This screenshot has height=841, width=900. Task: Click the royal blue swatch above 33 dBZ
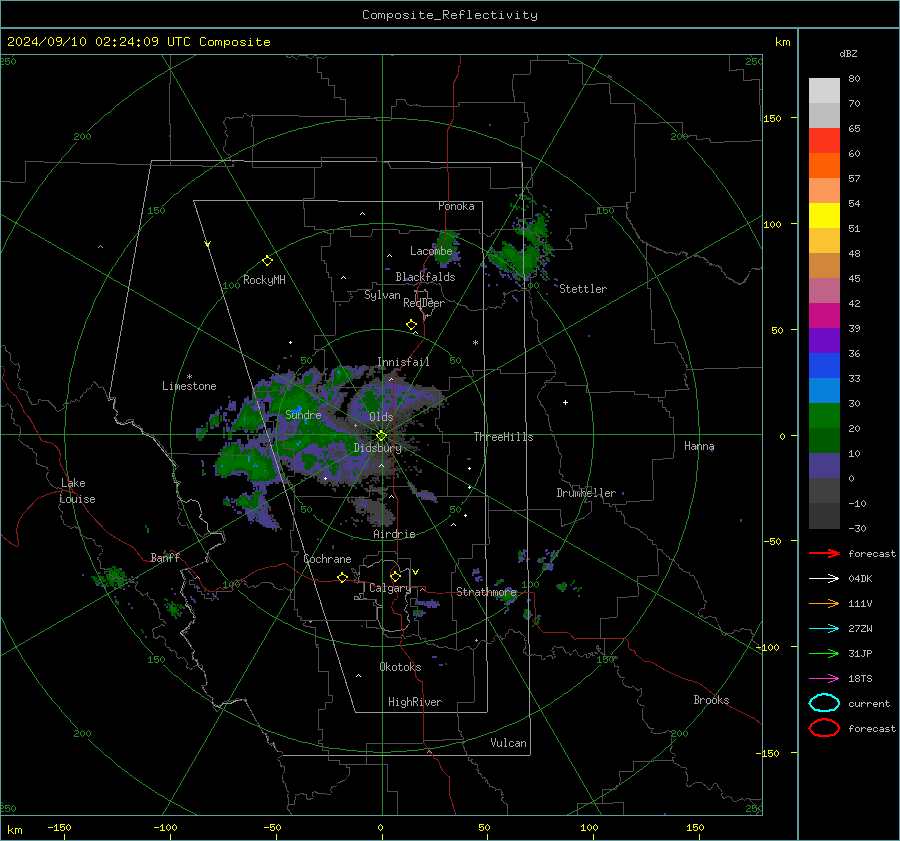pos(824,366)
